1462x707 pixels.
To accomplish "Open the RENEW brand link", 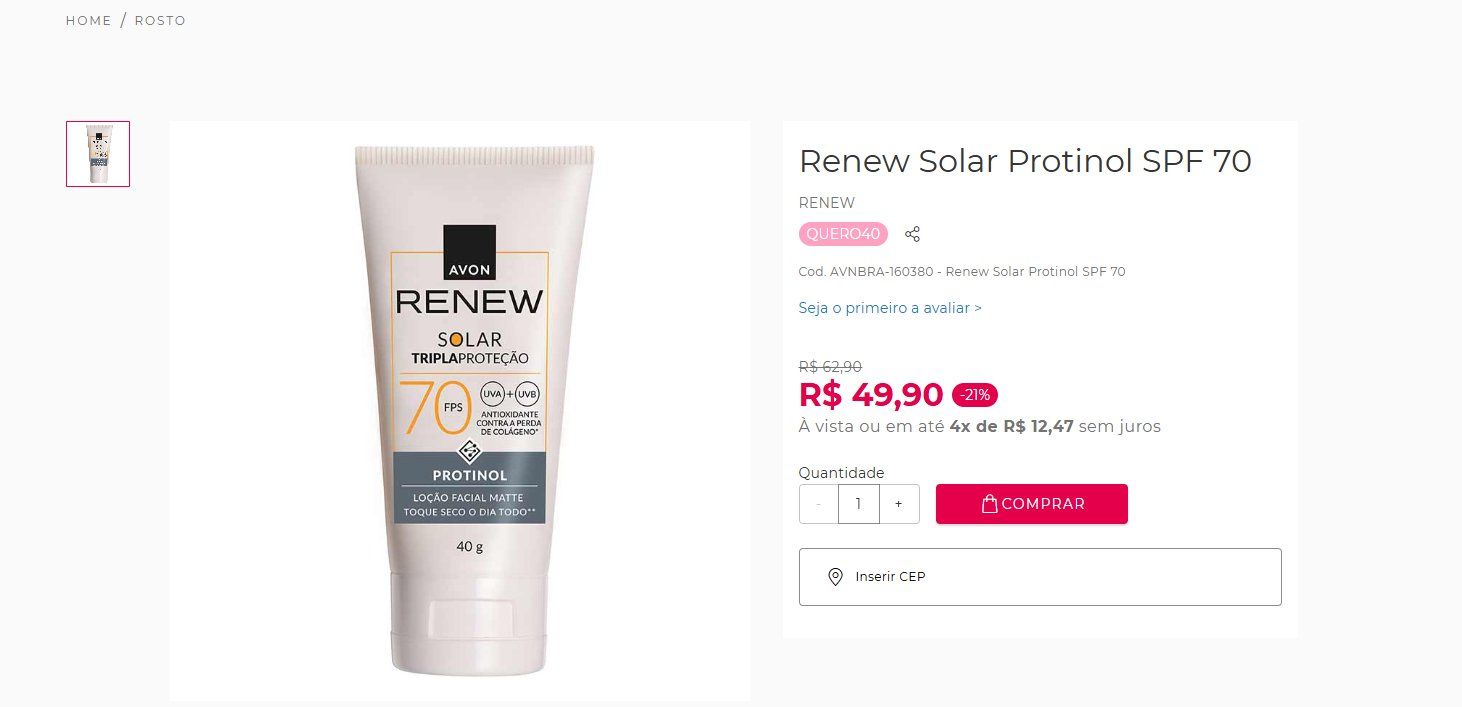I will [x=827, y=203].
